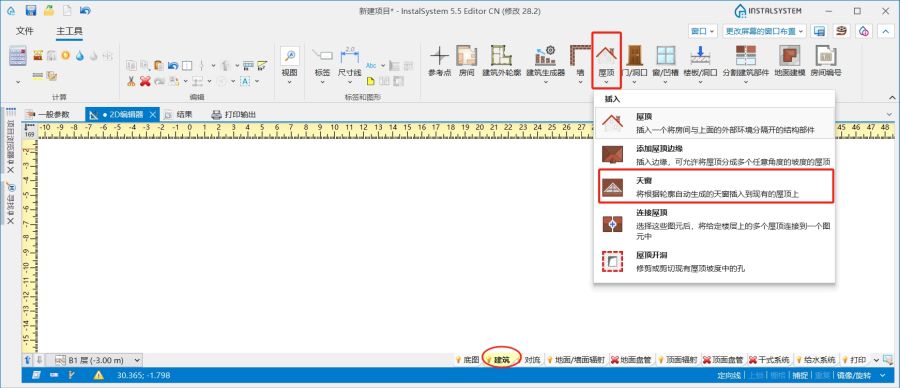
Task: Toggle 捕捉 snap in status bar
Action: [800, 375]
